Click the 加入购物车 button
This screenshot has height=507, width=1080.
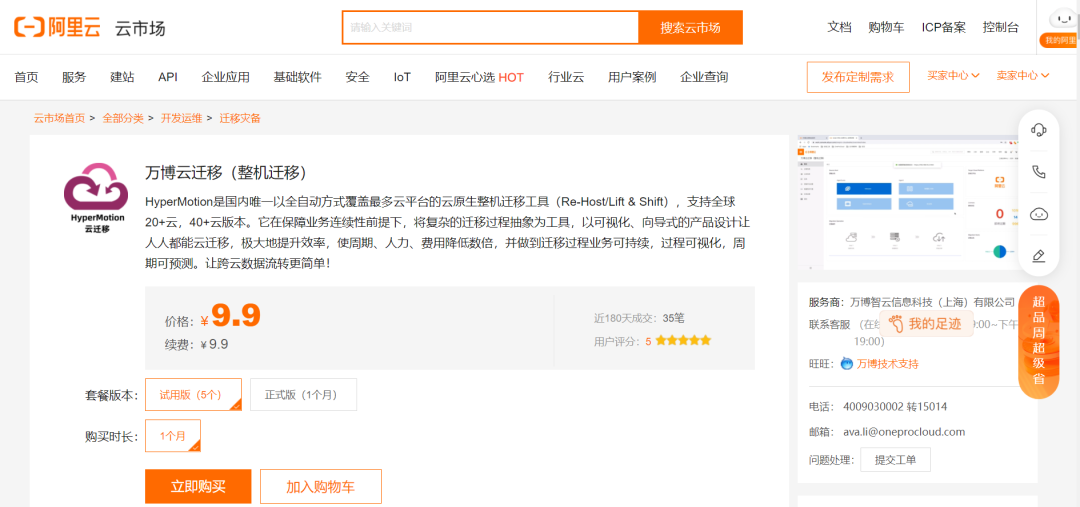click(x=321, y=486)
